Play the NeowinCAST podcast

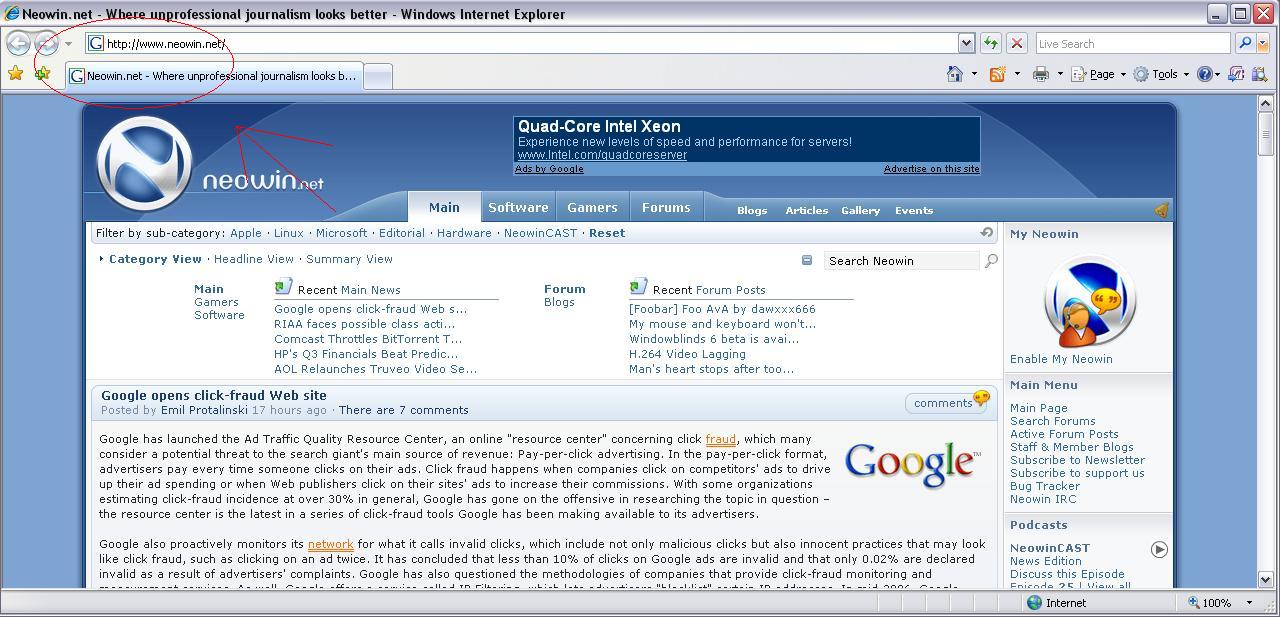click(x=1159, y=549)
